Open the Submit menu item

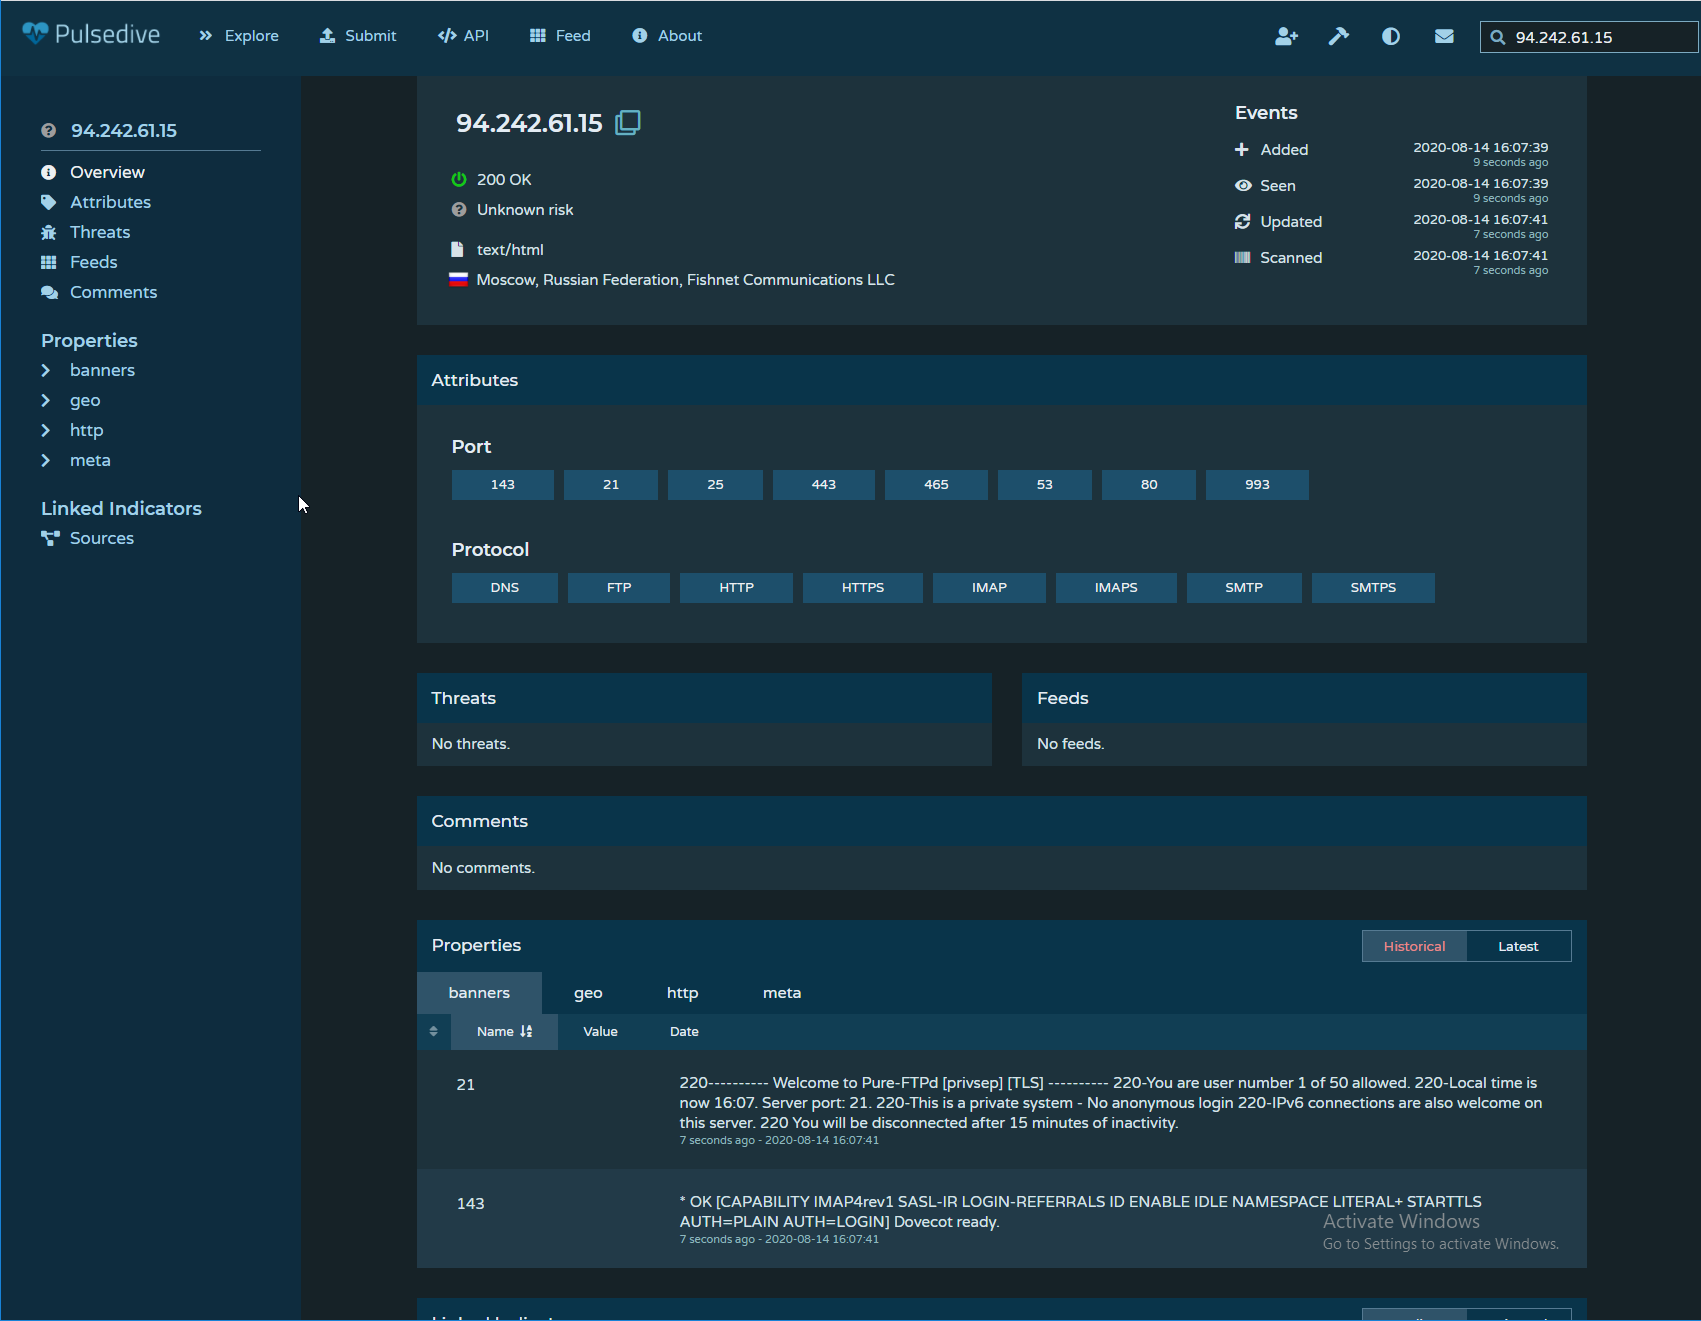tap(358, 36)
